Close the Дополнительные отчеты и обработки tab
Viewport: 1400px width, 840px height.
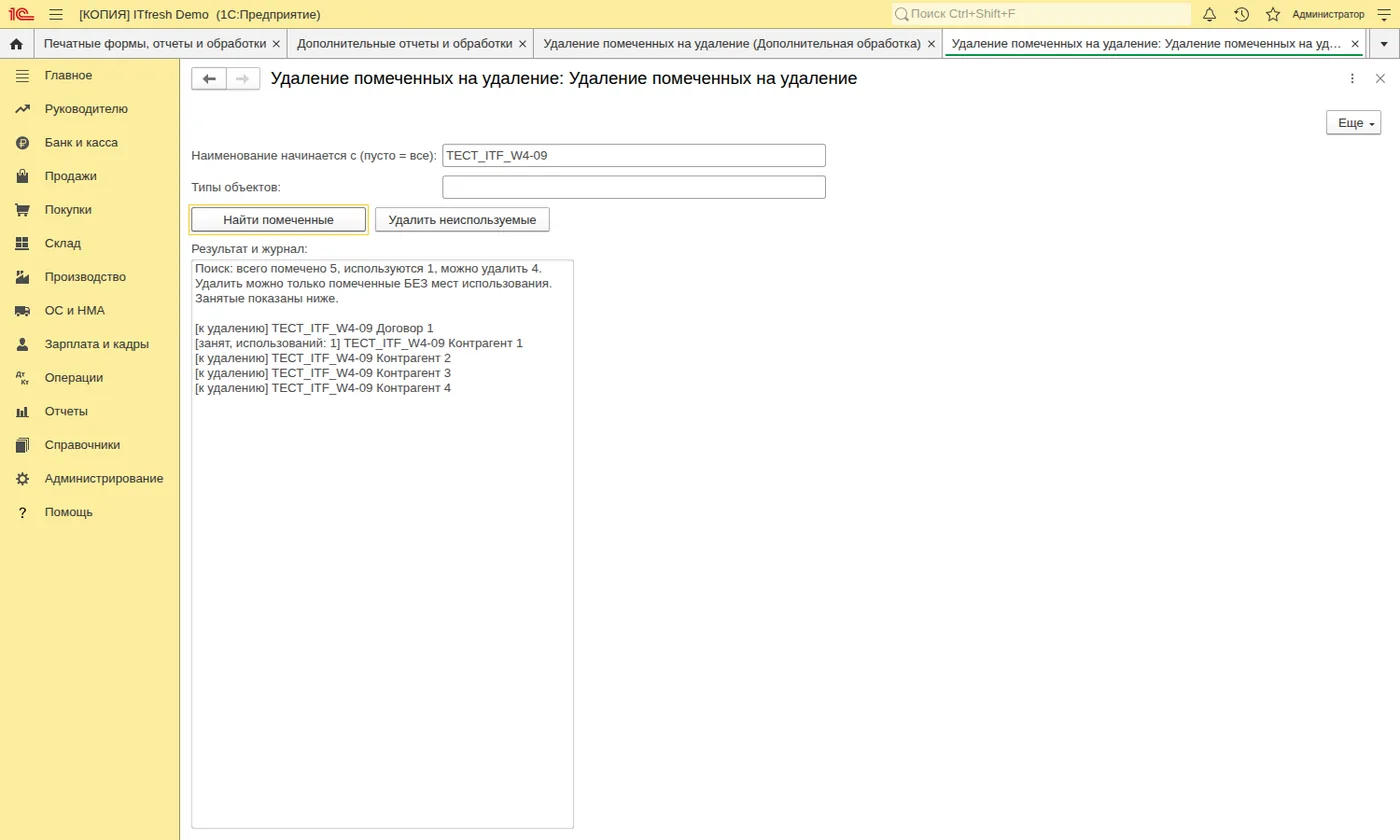coord(522,44)
